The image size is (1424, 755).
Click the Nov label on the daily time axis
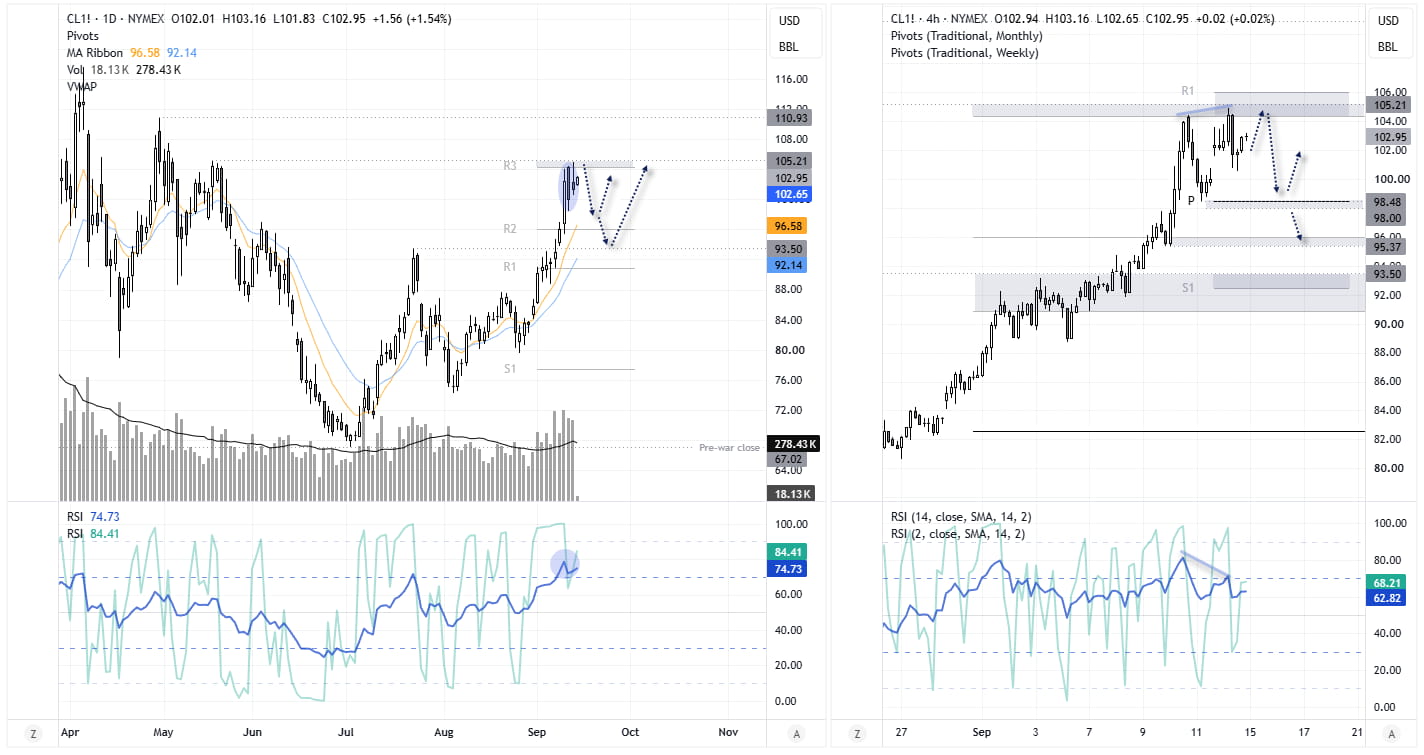728,732
